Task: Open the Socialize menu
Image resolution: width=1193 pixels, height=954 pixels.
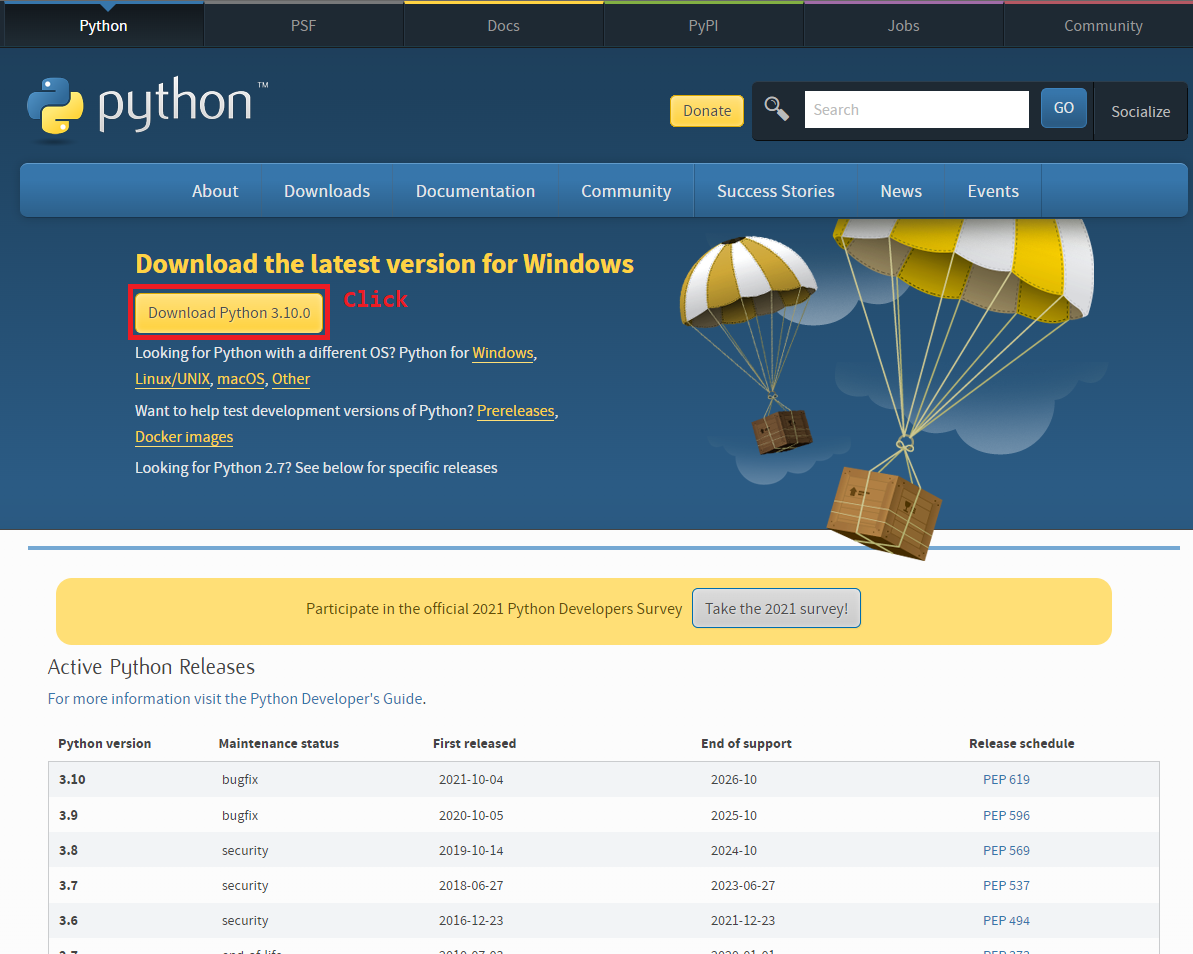Action: pos(1141,112)
